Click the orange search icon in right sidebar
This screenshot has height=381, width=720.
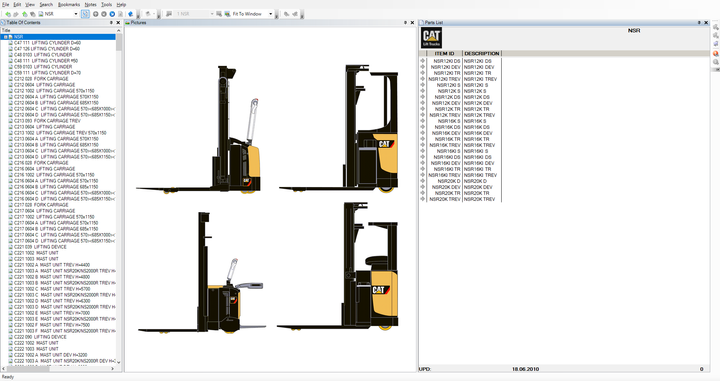[x=715, y=54]
